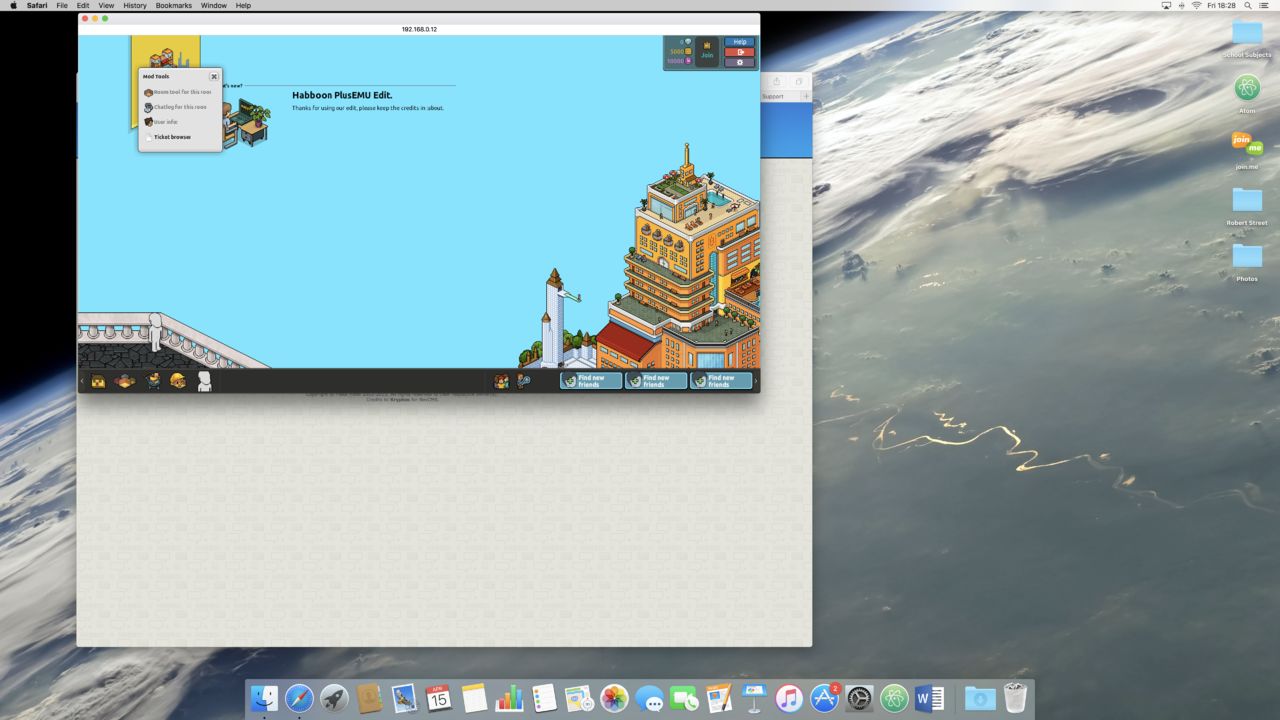
Task: Click the Wi-Fi status icon
Action: pyautogui.click(x=1196, y=5)
